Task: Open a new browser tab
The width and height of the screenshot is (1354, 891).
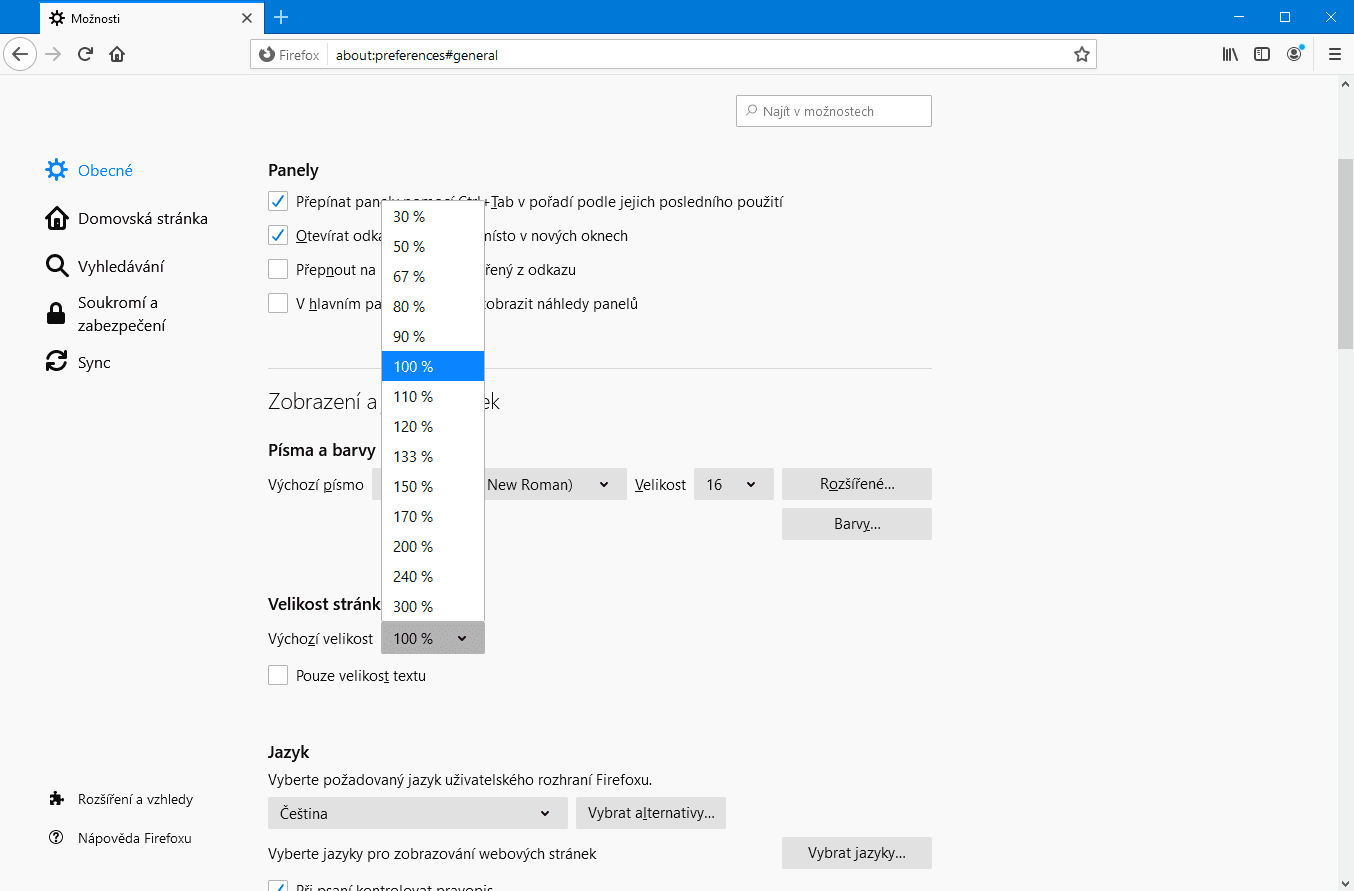Action: [281, 16]
